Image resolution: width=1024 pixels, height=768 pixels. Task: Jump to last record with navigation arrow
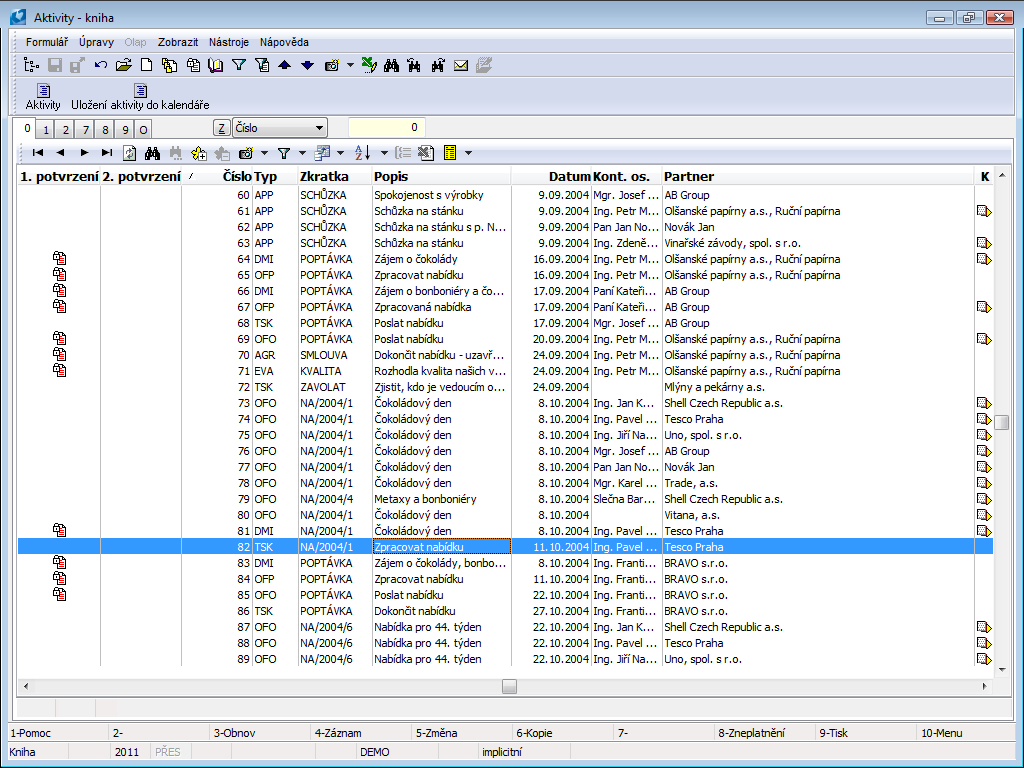coord(107,153)
